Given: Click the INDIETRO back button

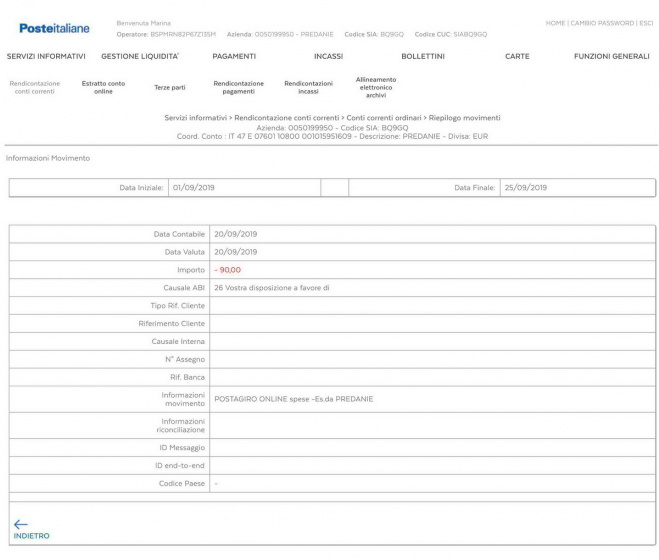Looking at the screenshot, I should pos(31,535).
